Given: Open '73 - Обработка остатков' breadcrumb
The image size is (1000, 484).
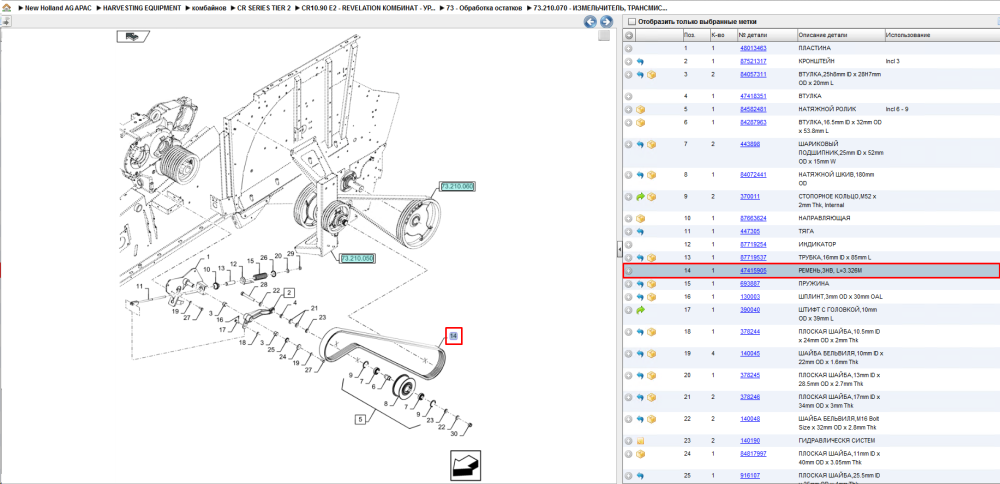Looking at the screenshot, I should tap(485, 8).
